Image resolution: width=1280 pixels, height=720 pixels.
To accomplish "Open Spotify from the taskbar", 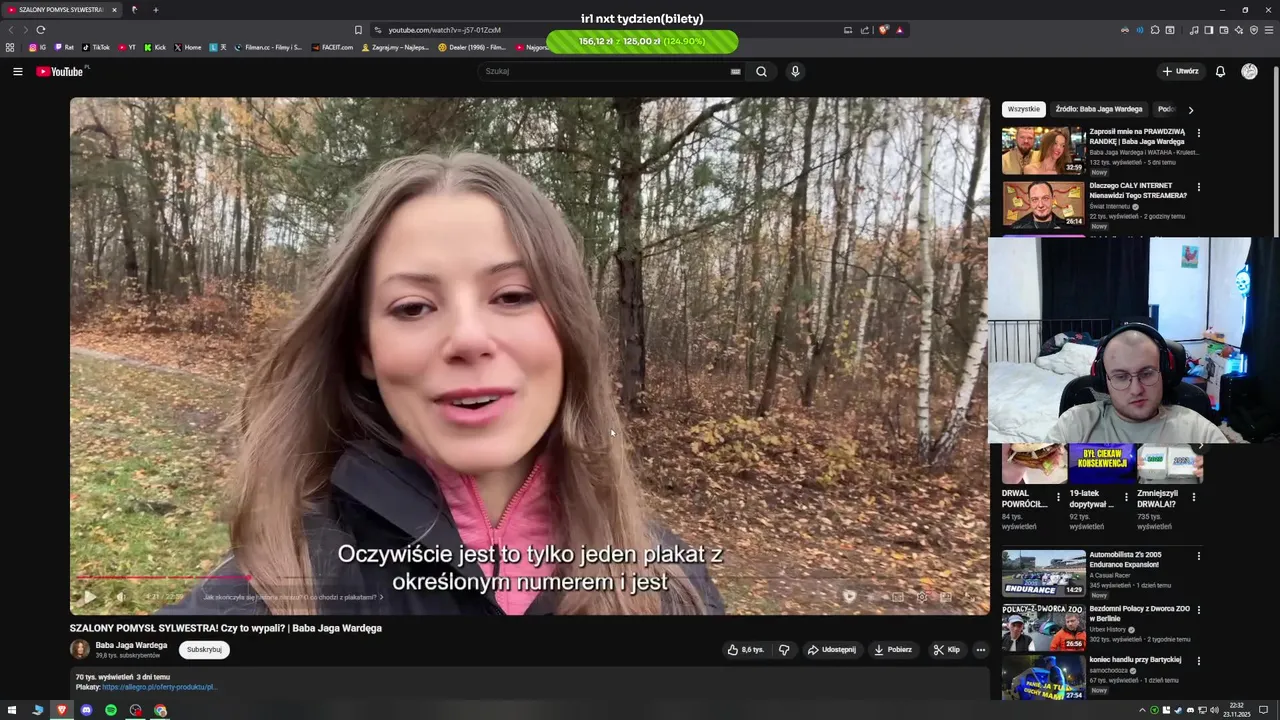I will click(x=111, y=710).
